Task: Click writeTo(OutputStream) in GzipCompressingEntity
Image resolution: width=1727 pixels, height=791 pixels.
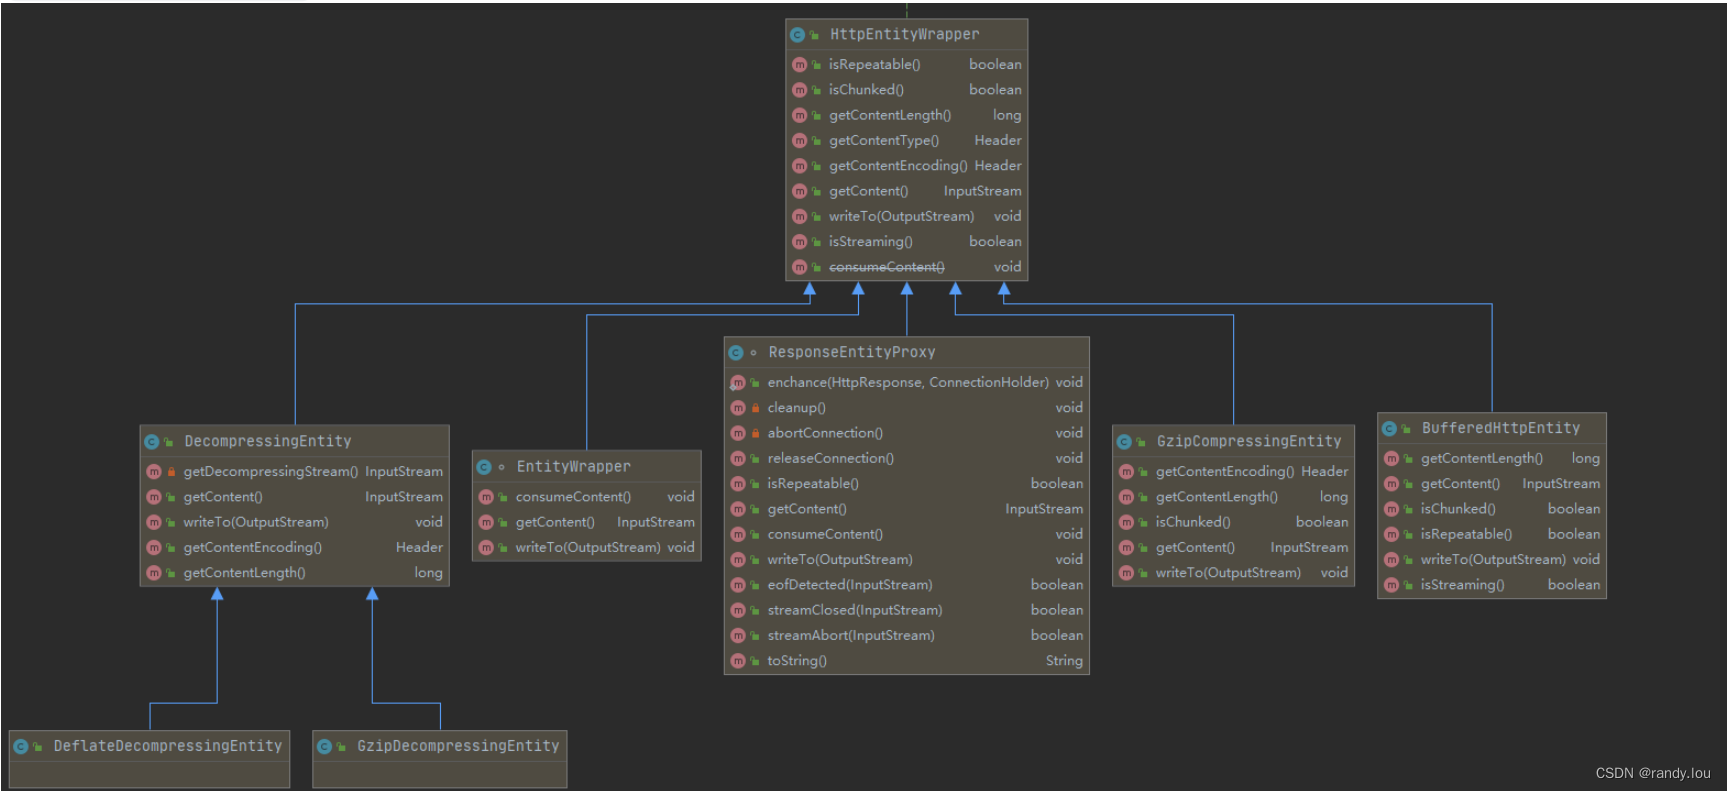Action: point(1228,573)
